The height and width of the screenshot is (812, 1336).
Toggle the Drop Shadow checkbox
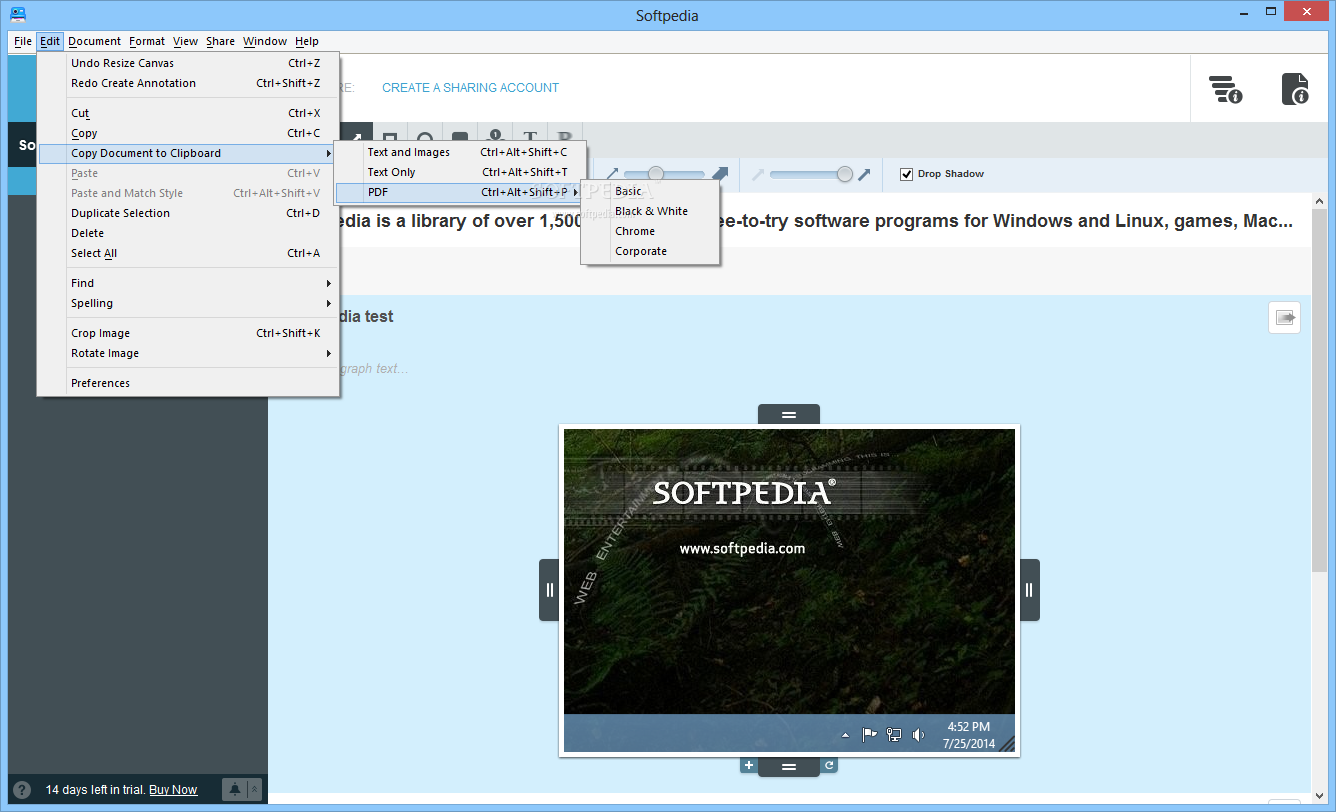[x=906, y=174]
